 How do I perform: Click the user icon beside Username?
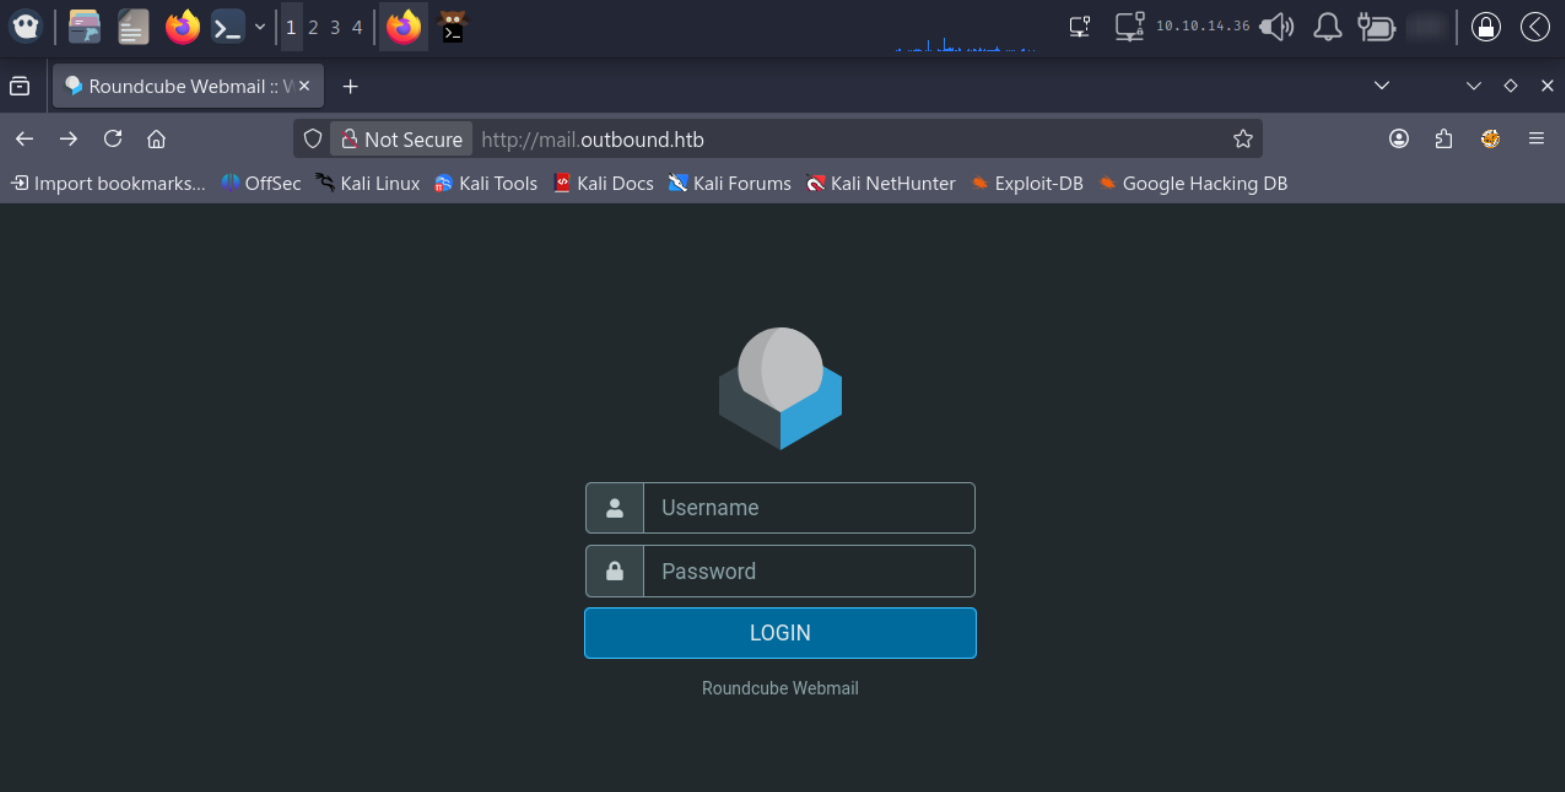pos(615,508)
